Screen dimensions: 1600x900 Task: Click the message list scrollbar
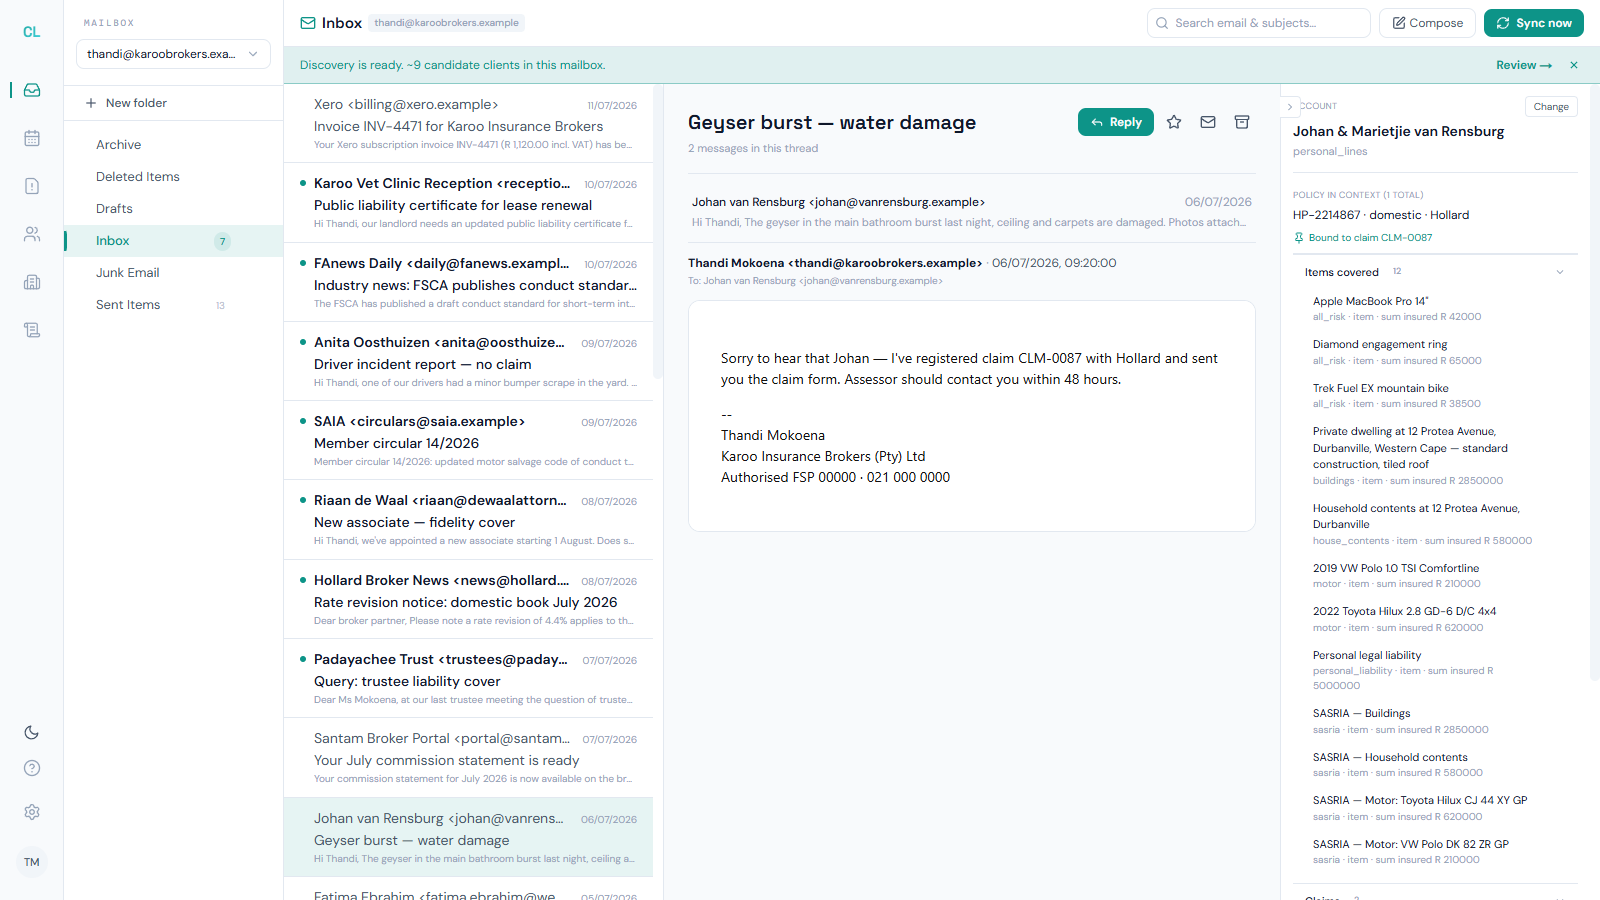pyautogui.click(x=657, y=230)
